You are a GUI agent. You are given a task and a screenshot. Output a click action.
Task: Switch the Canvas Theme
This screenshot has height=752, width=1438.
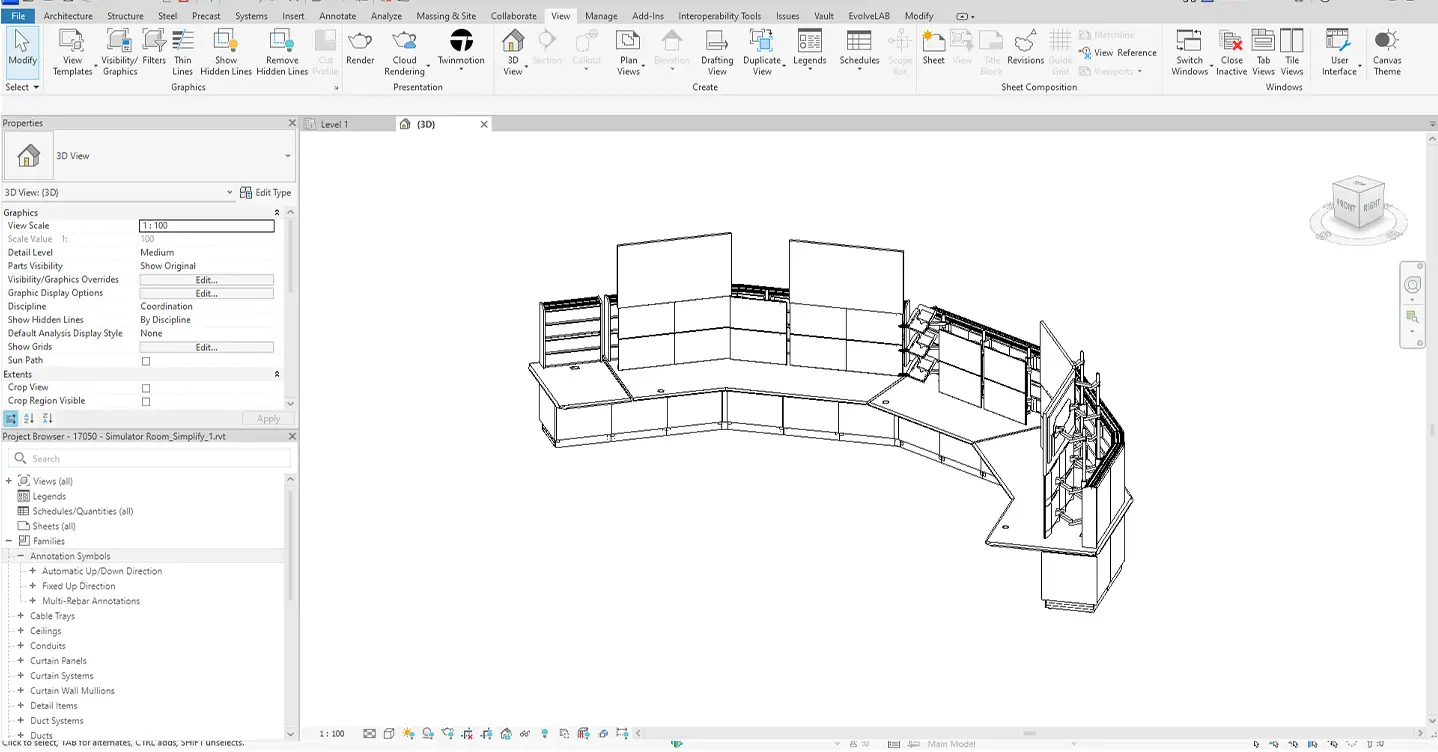point(1386,52)
